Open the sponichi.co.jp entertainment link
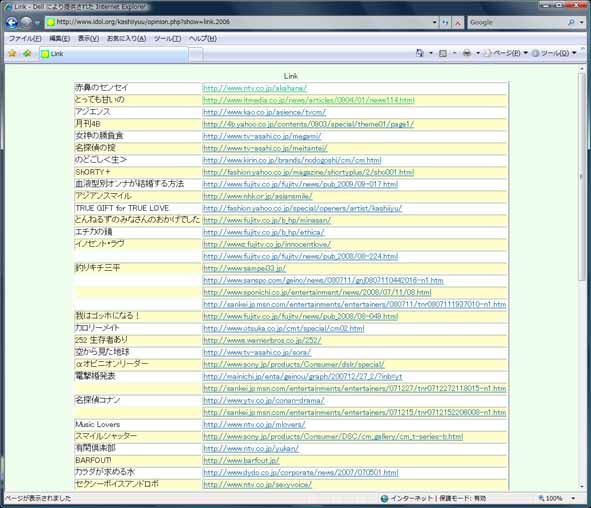Screen dimensions: 591x508 tap(317, 292)
